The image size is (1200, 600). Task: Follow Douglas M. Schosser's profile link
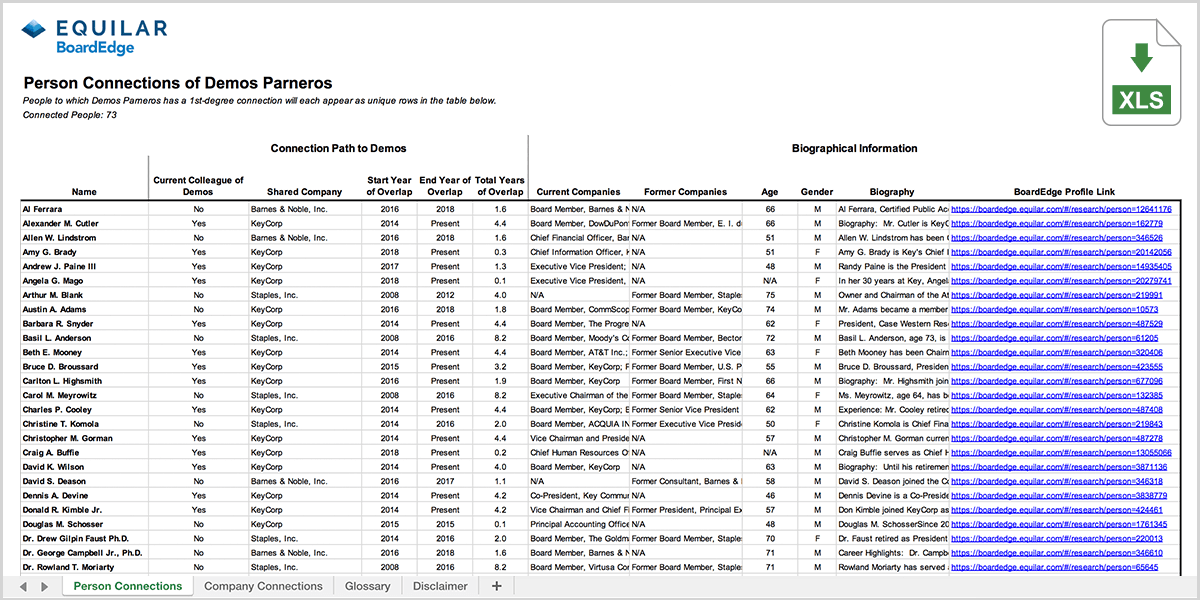[x=1059, y=524]
